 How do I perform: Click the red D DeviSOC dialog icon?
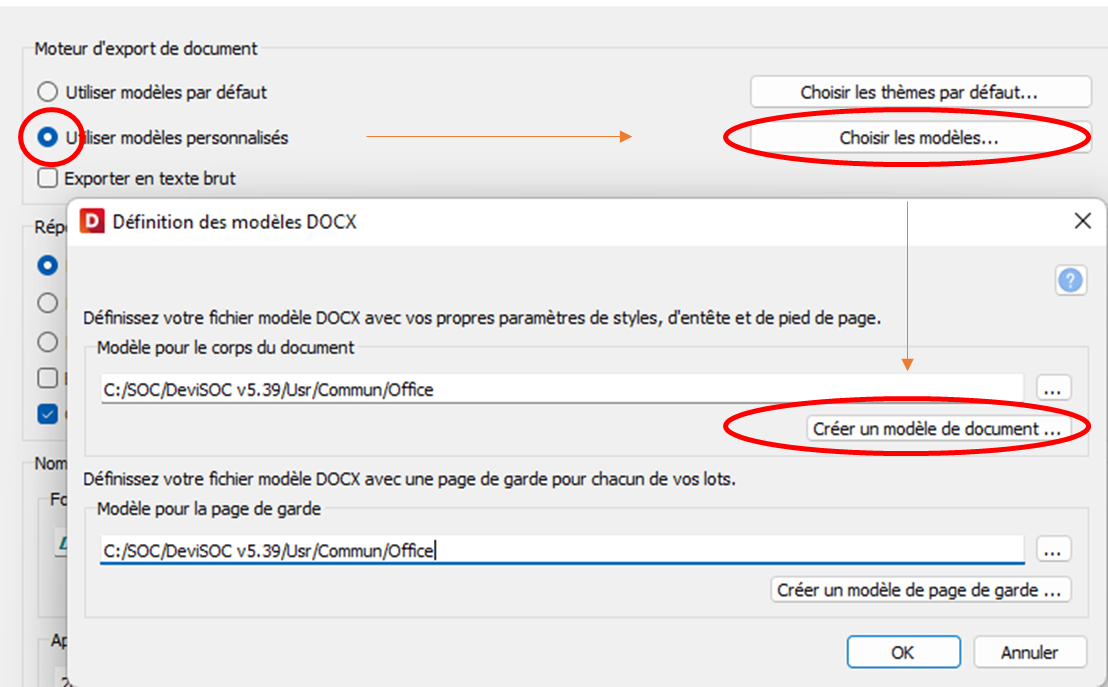[92, 221]
